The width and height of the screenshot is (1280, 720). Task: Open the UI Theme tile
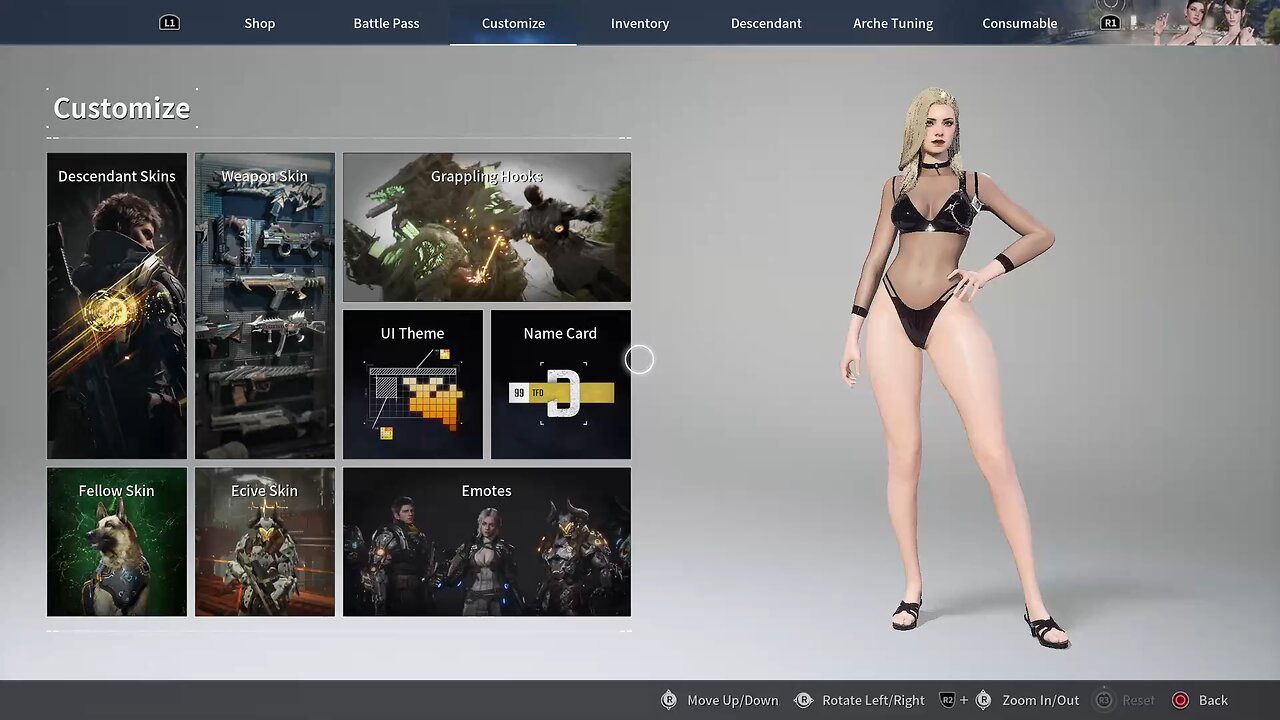coord(413,384)
